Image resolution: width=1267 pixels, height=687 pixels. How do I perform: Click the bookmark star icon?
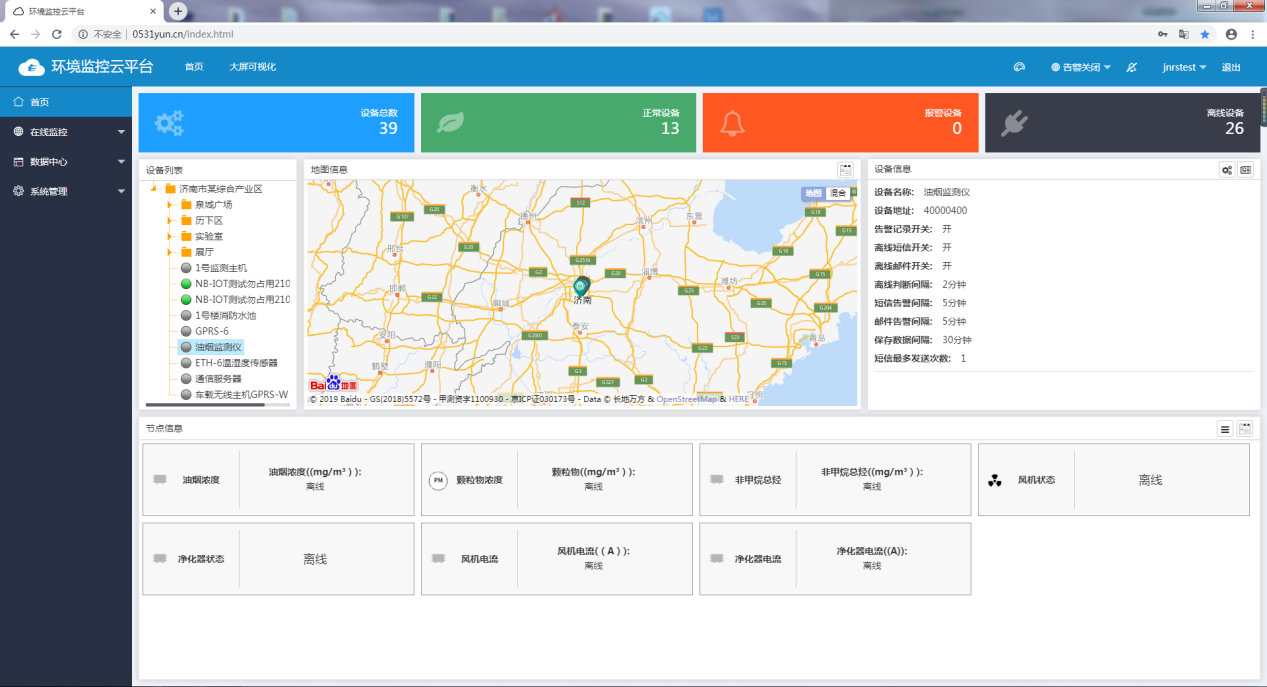click(1205, 34)
